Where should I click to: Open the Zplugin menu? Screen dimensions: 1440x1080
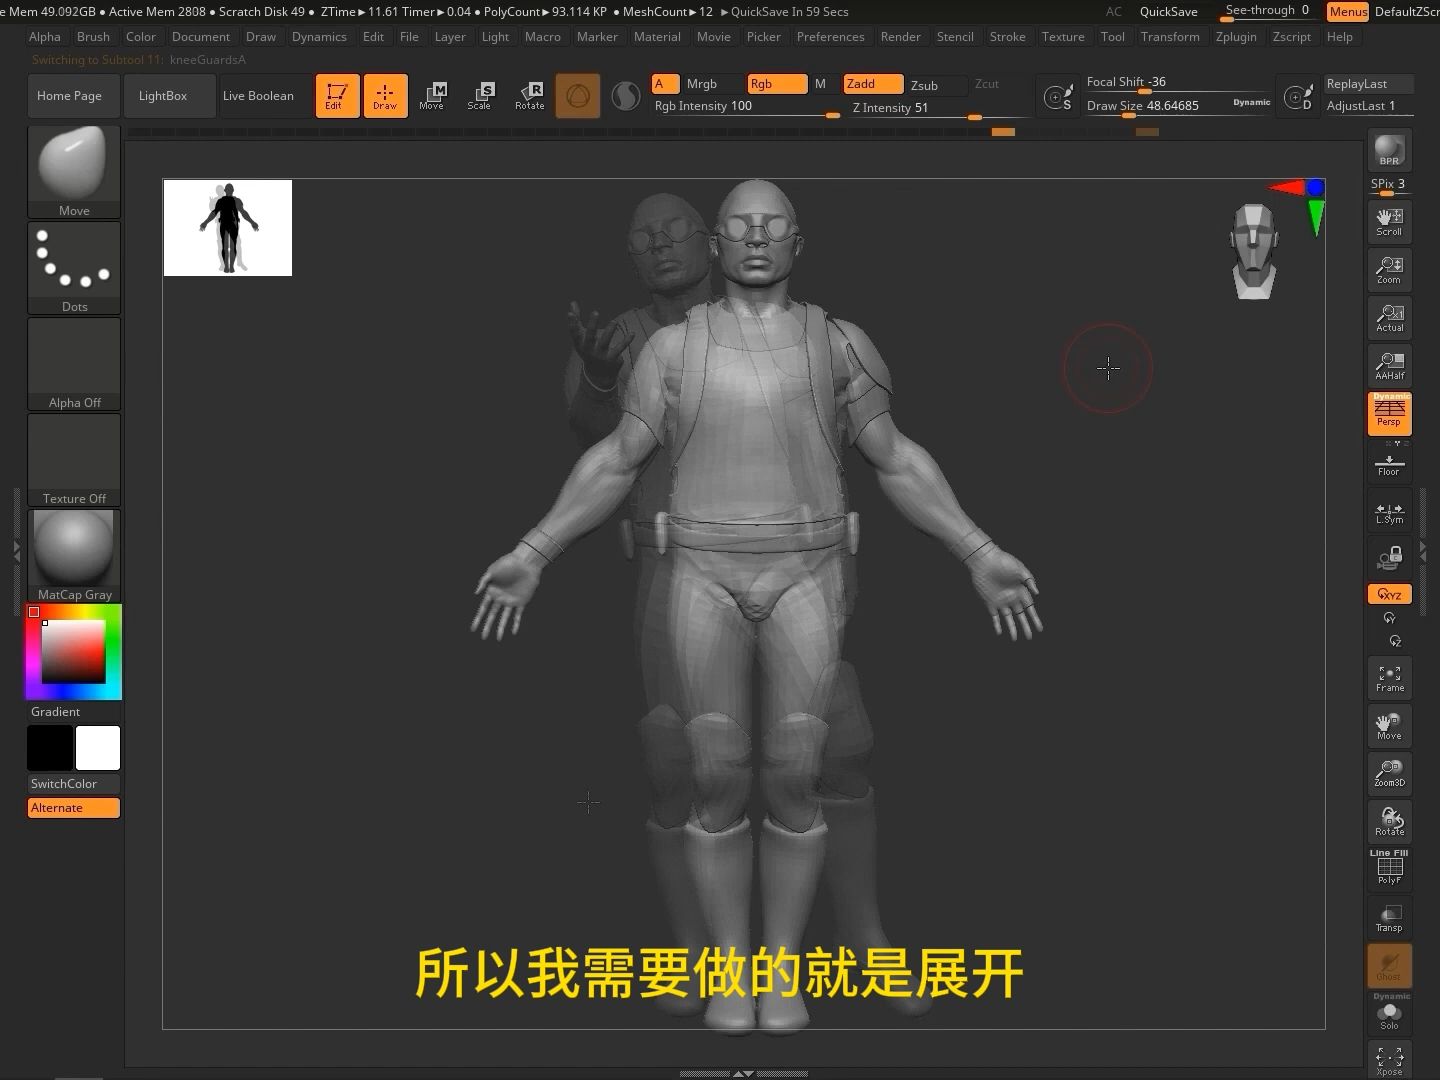pyautogui.click(x=1236, y=37)
